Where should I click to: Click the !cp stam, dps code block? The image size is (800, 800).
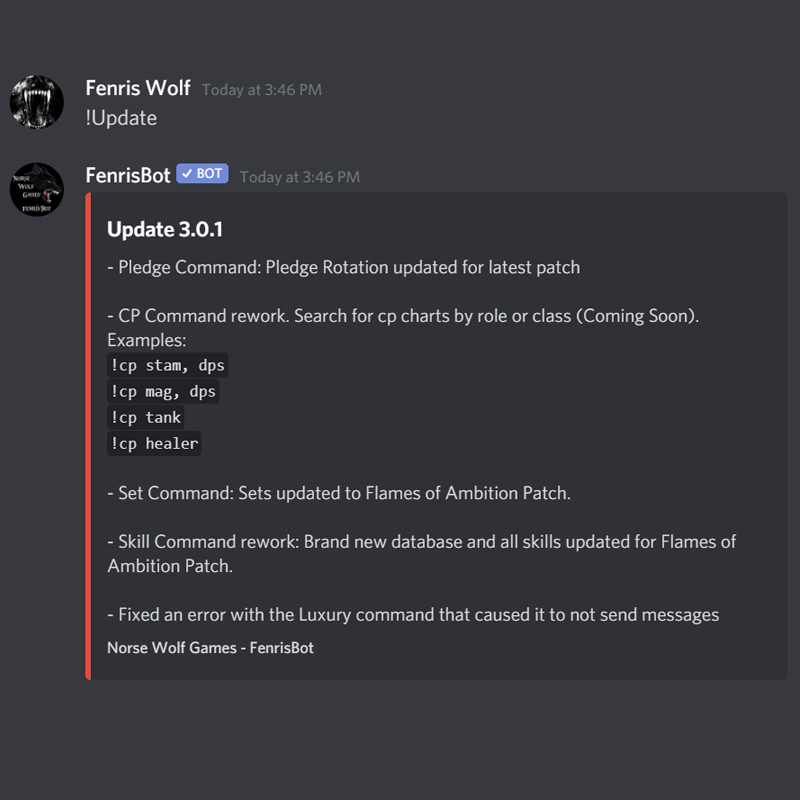coord(167,365)
